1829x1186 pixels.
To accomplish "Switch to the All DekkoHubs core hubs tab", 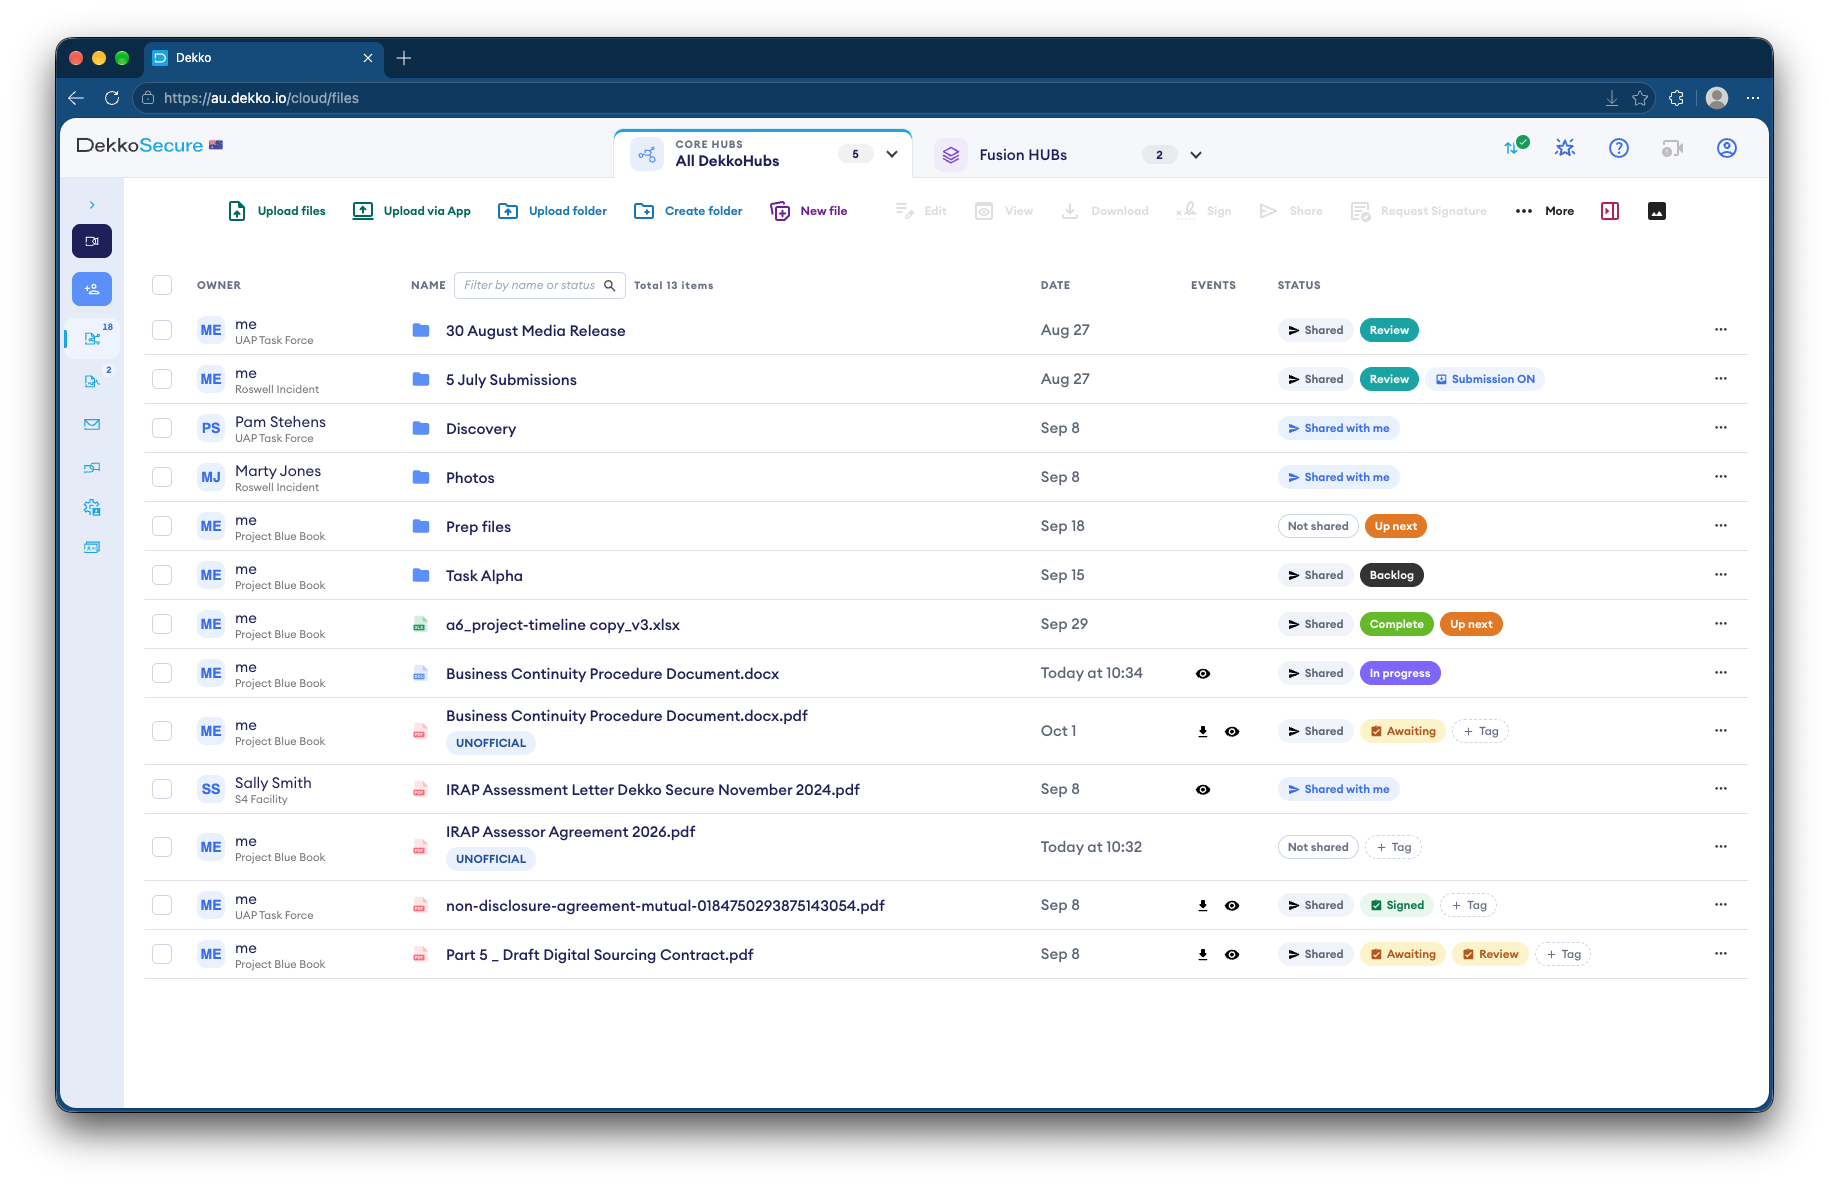I will pyautogui.click(x=763, y=154).
